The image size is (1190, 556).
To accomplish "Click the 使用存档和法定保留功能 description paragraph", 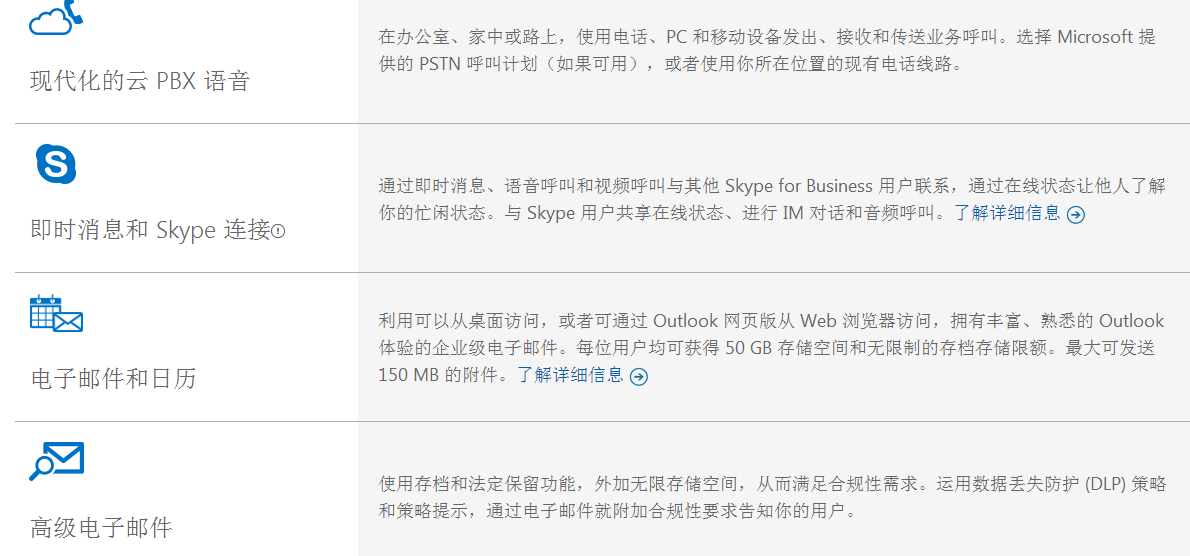I will click(x=773, y=497).
